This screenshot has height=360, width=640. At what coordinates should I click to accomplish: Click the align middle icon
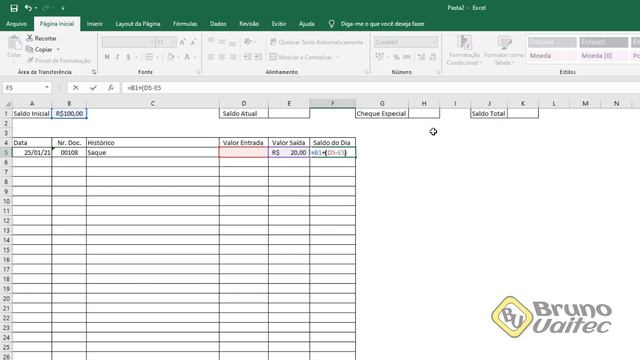point(222,42)
